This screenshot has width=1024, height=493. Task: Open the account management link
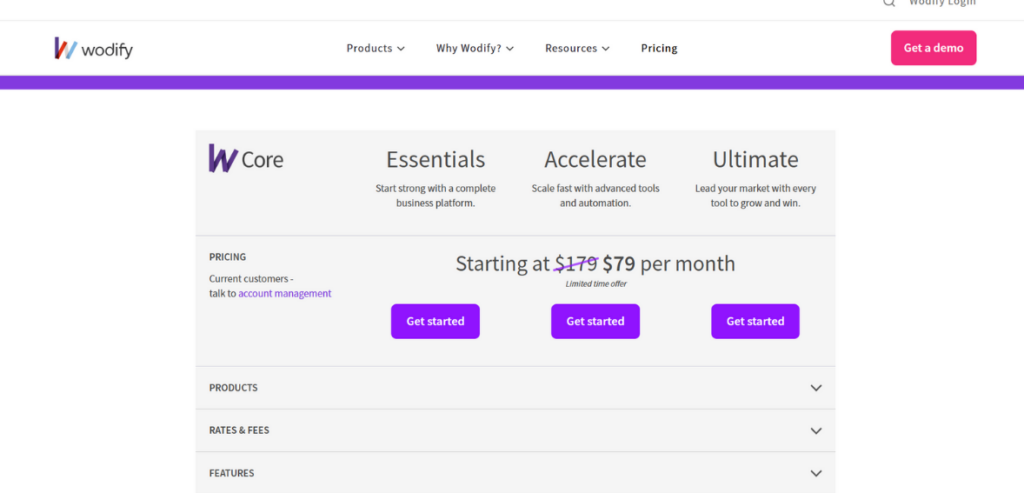(285, 294)
